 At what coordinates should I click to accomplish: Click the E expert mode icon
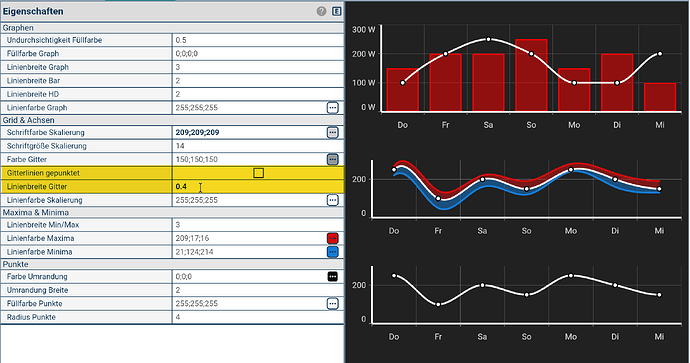tap(337, 11)
